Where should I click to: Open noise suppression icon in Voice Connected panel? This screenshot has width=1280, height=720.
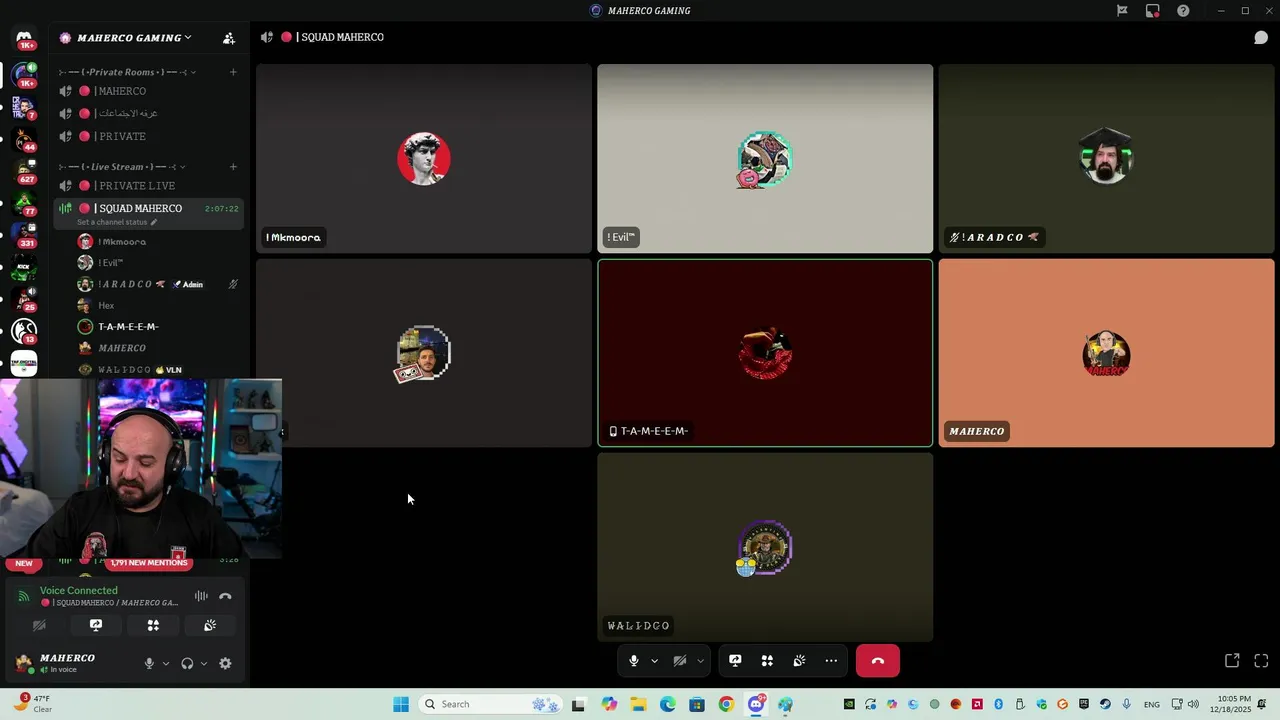coord(201,596)
